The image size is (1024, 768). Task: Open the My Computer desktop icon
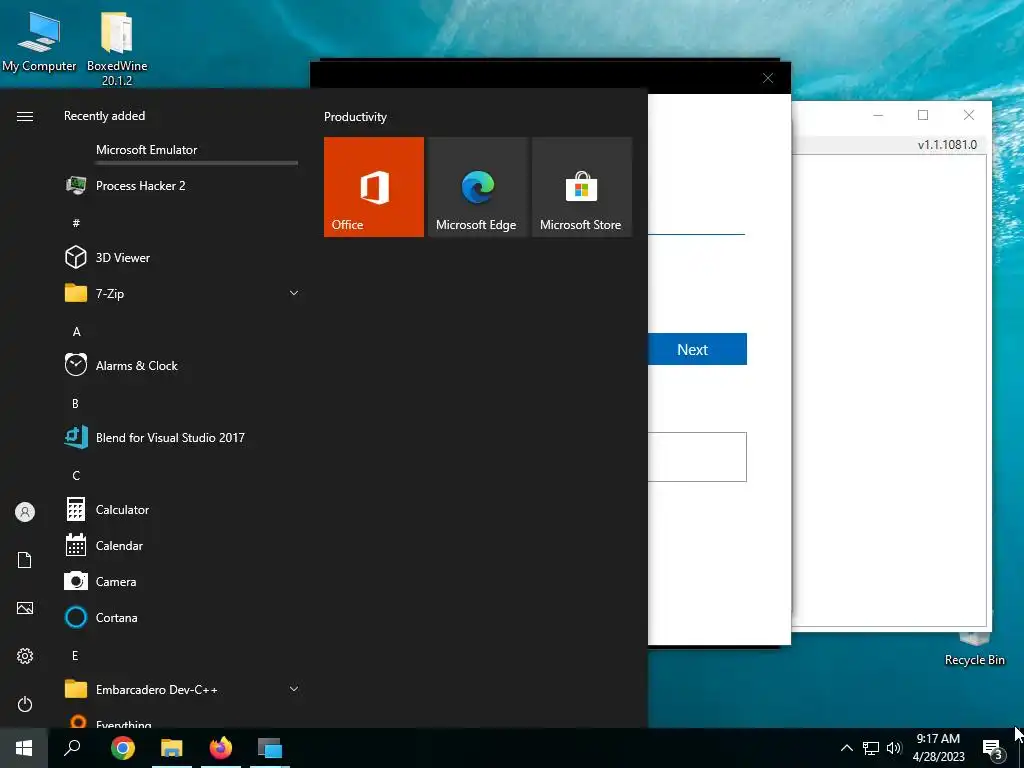click(x=39, y=40)
